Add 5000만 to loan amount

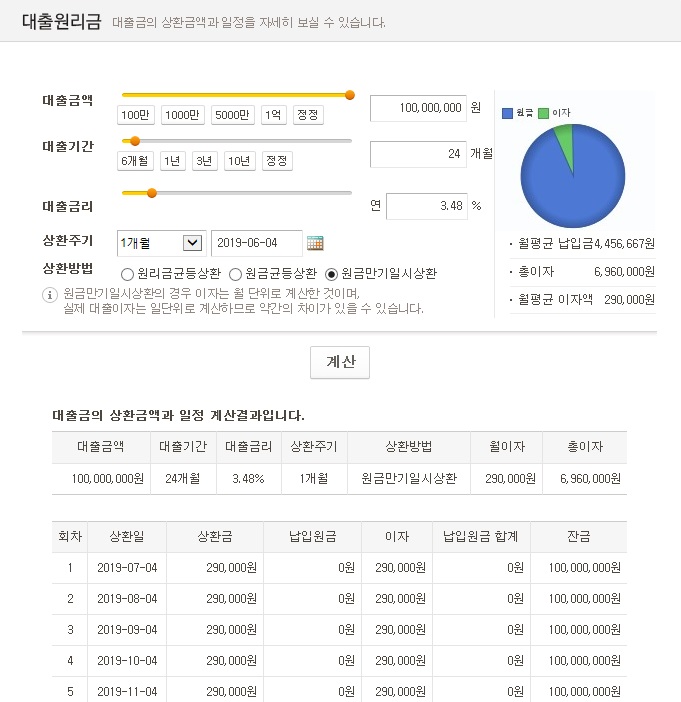tap(233, 115)
